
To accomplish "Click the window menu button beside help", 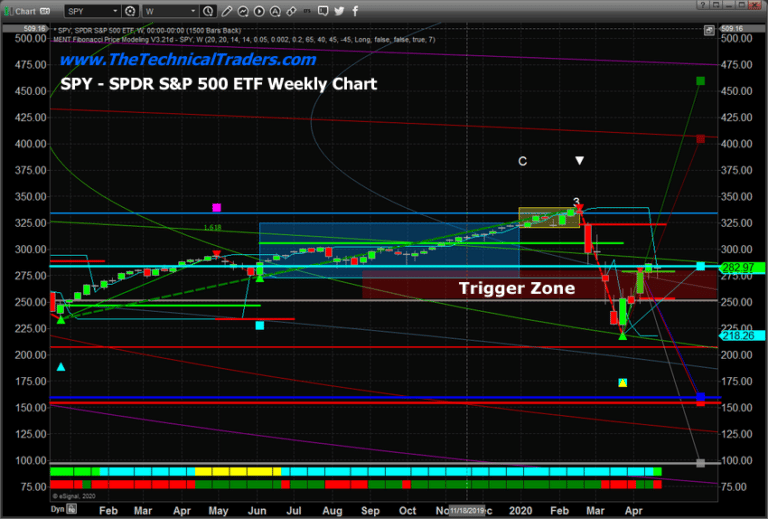I will coord(716,5).
